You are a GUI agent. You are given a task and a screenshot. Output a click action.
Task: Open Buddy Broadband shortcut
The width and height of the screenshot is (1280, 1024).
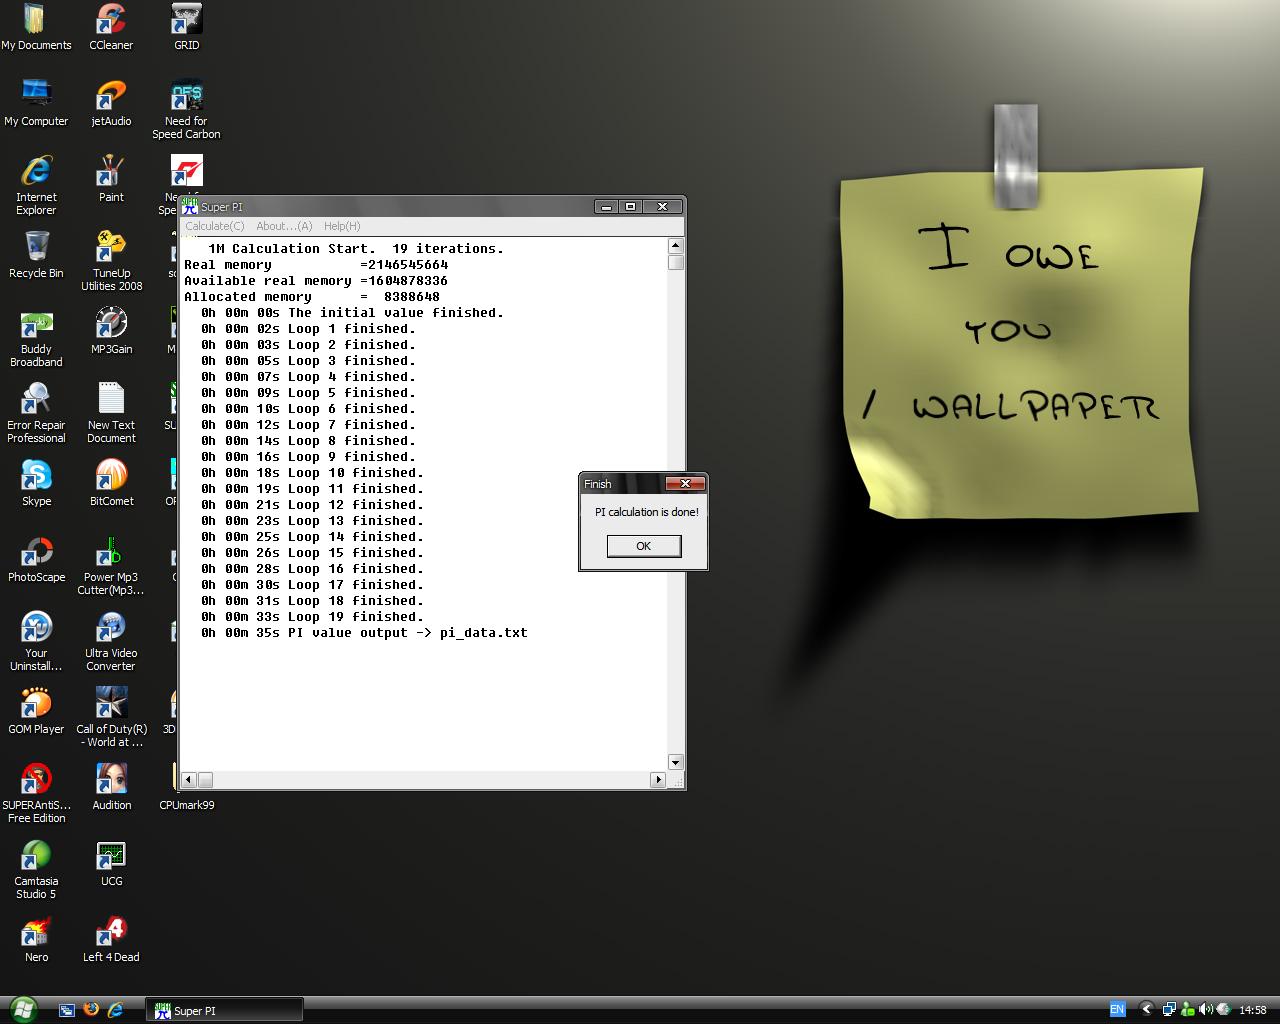click(36, 338)
